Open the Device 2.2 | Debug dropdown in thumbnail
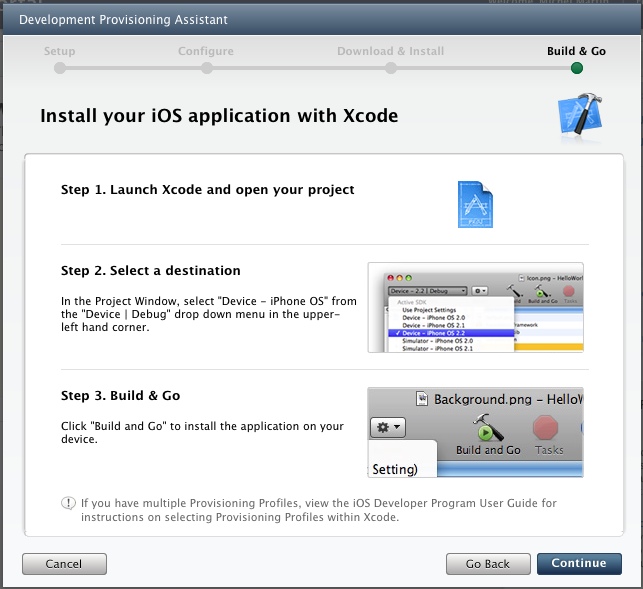This screenshot has height=589, width=643. (427, 291)
